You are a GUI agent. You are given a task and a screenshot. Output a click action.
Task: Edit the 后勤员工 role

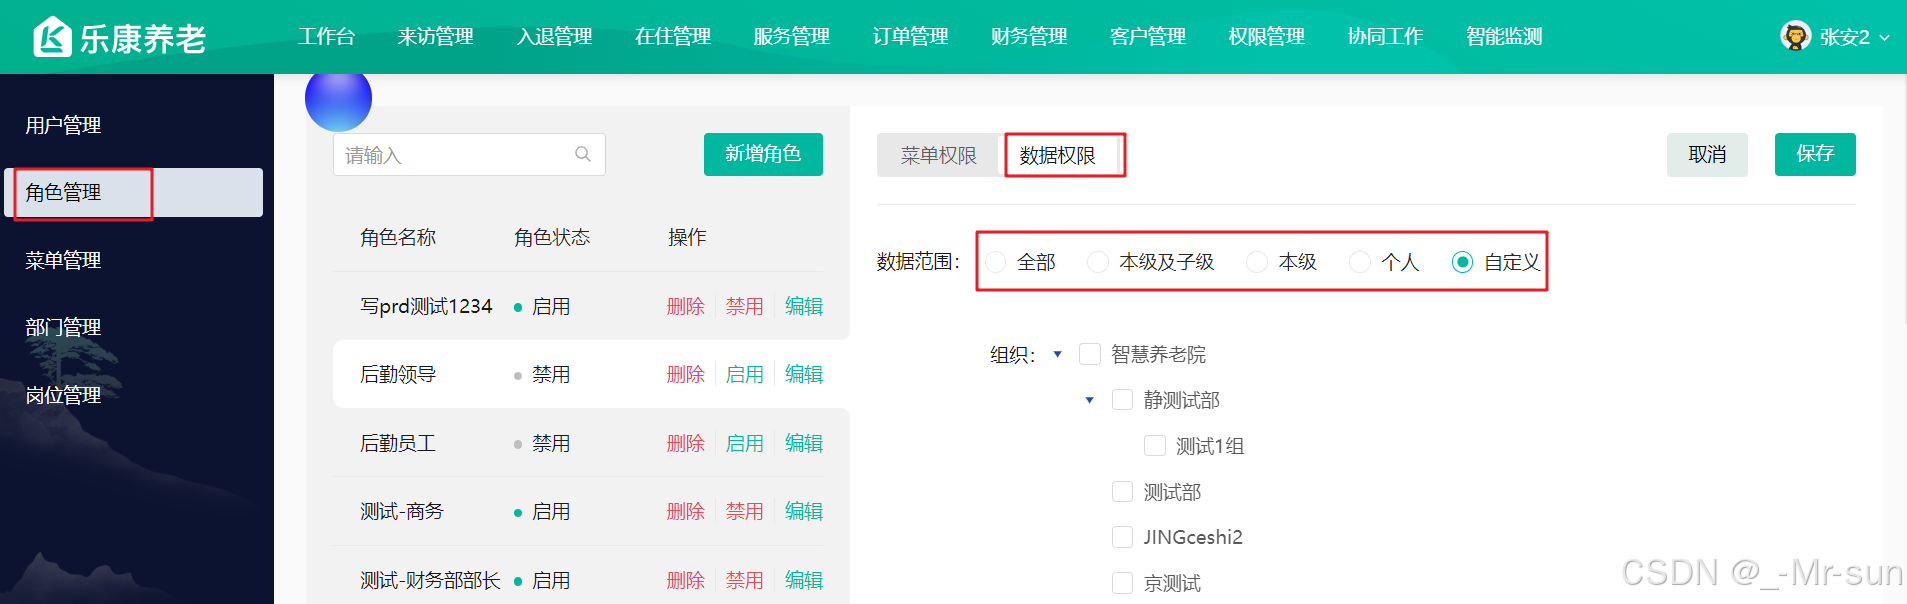[804, 443]
